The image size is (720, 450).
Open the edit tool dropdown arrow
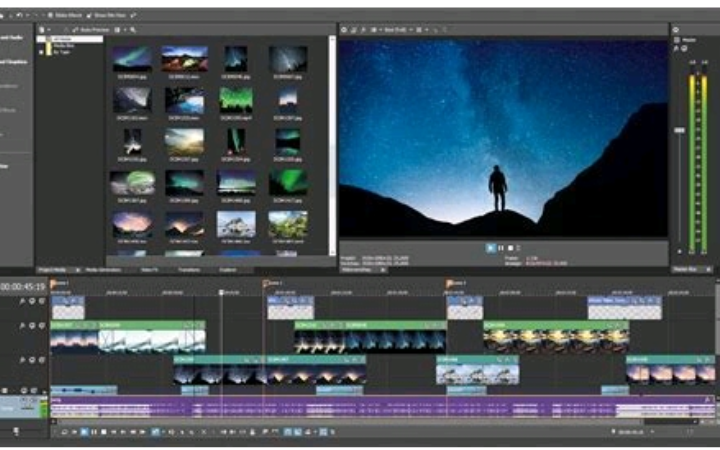pyautogui.click(x=164, y=432)
